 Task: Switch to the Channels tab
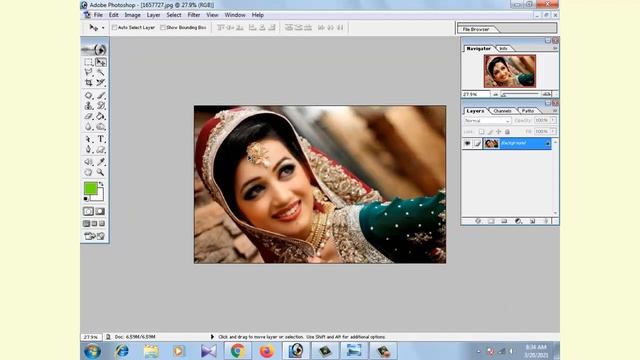[x=502, y=111]
